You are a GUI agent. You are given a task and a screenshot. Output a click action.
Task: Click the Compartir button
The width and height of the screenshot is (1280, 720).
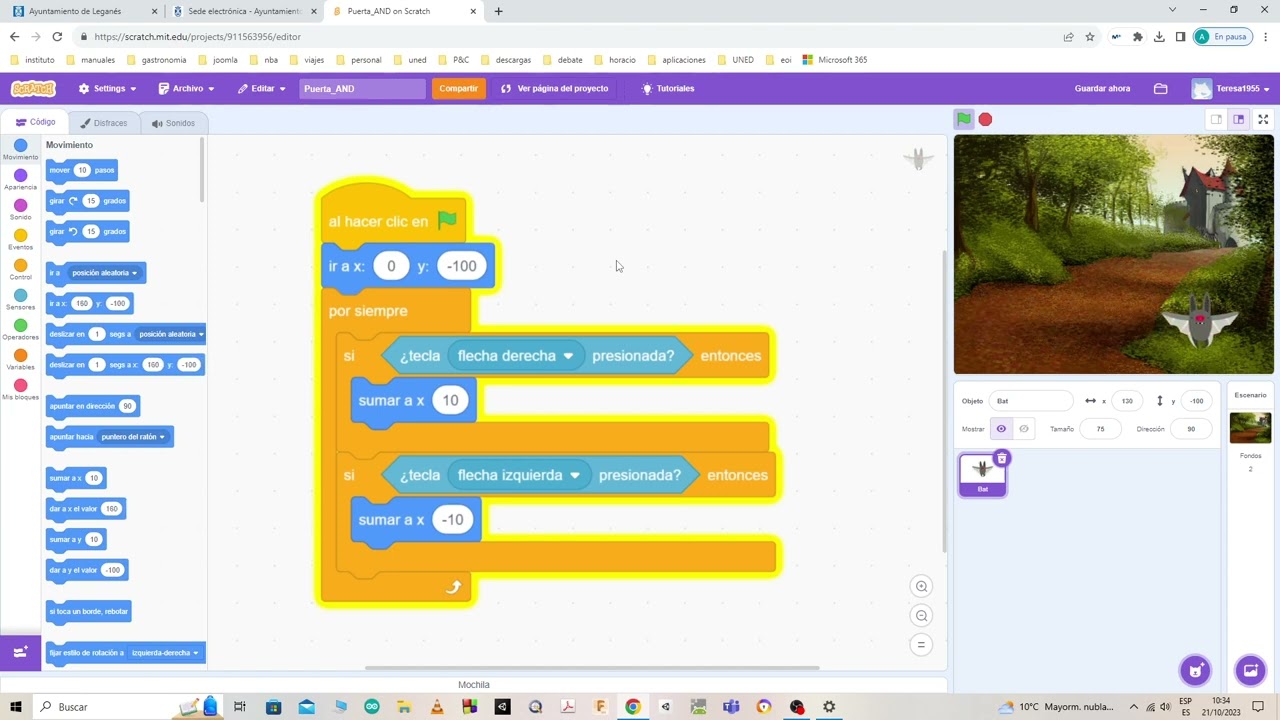pyautogui.click(x=459, y=88)
